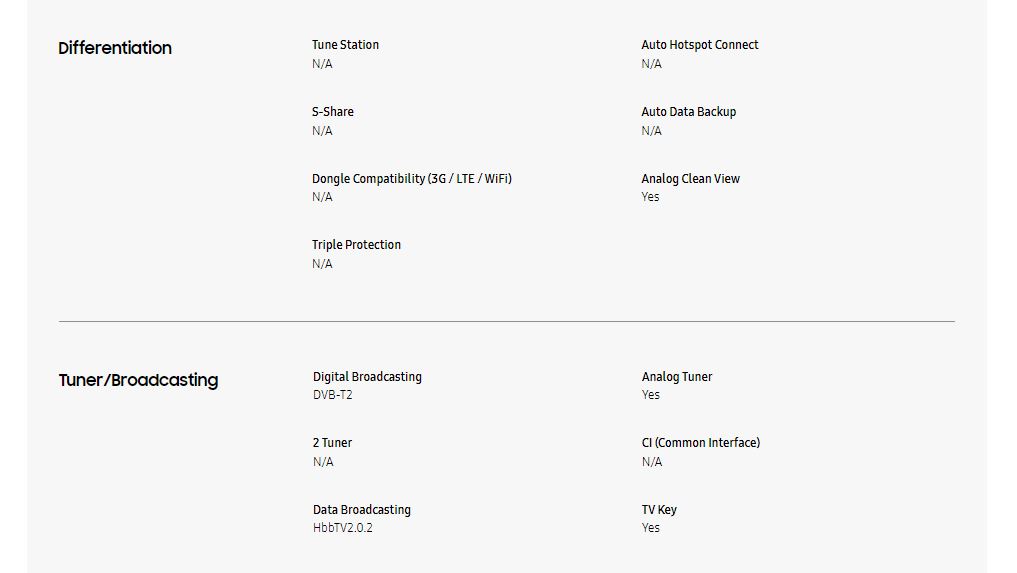Click the Analog Tuner spec label
Image resolution: width=1017 pixels, height=573 pixels.
(x=676, y=377)
